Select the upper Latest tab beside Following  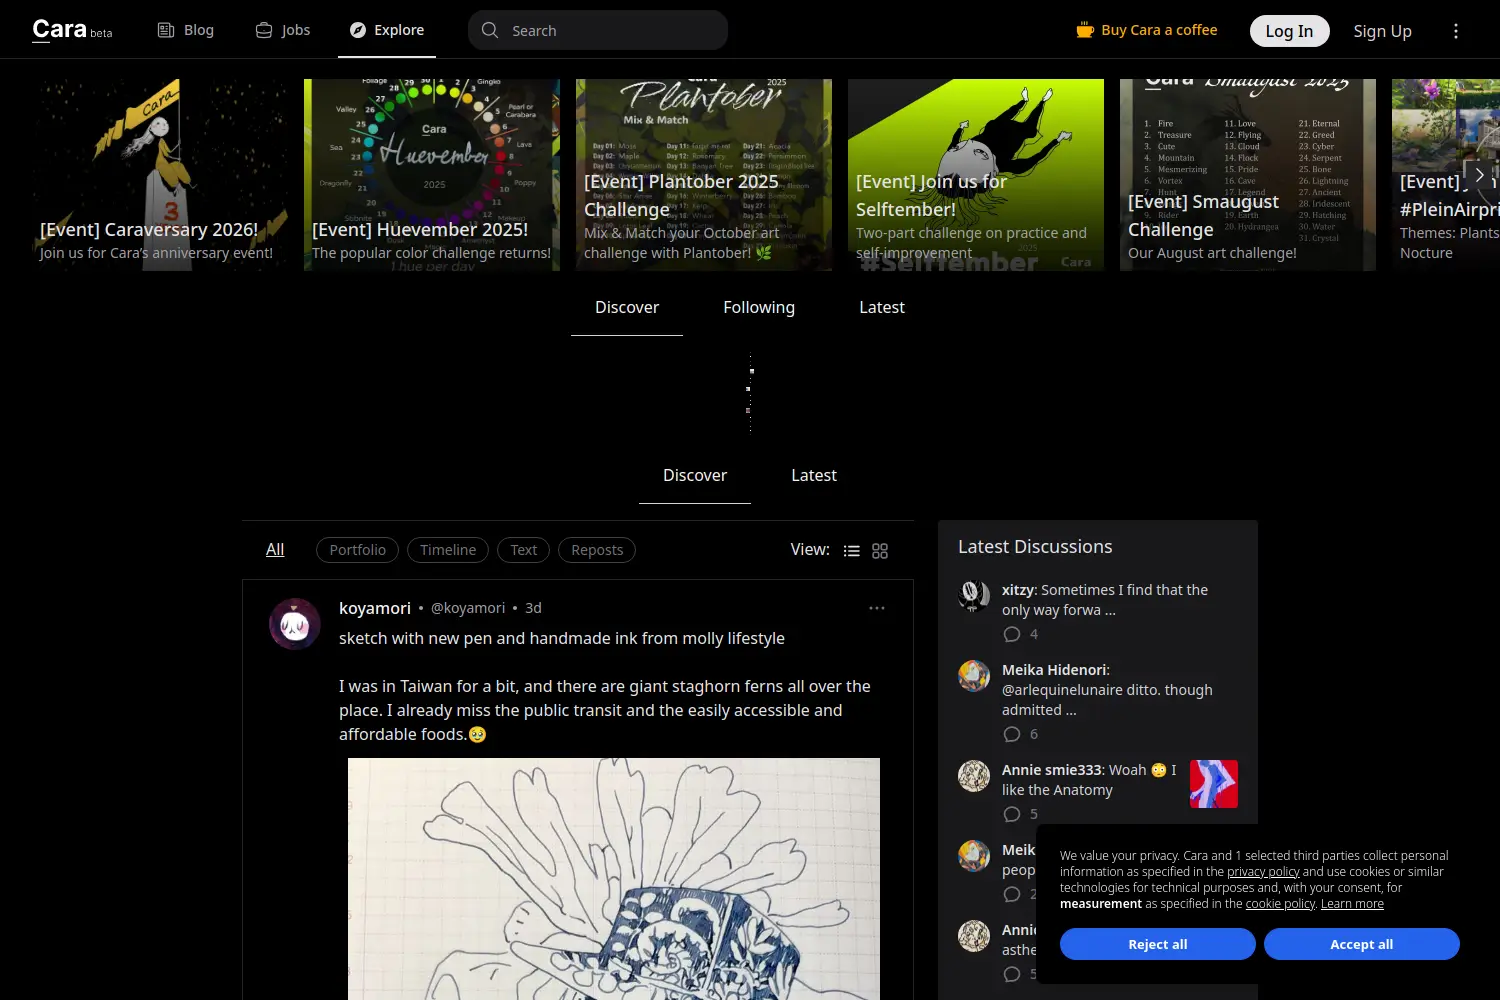(882, 308)
